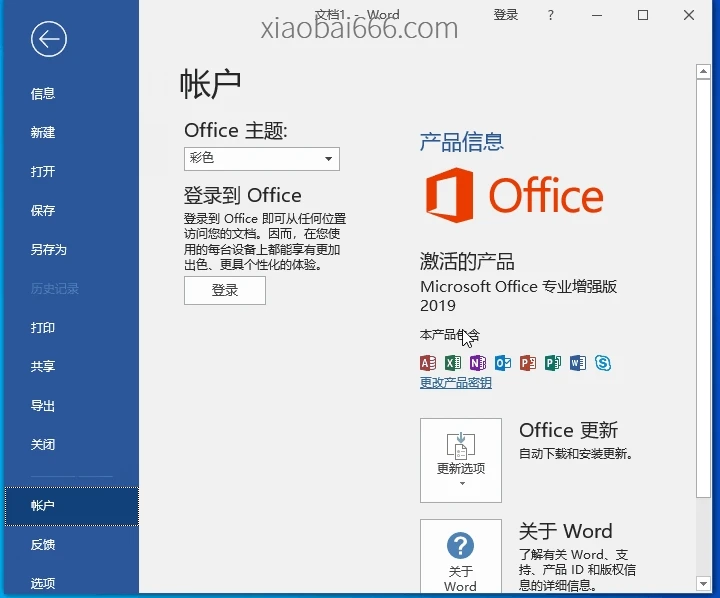Open Options in the sidebar
720x598 pixels.
coord(71,583)
